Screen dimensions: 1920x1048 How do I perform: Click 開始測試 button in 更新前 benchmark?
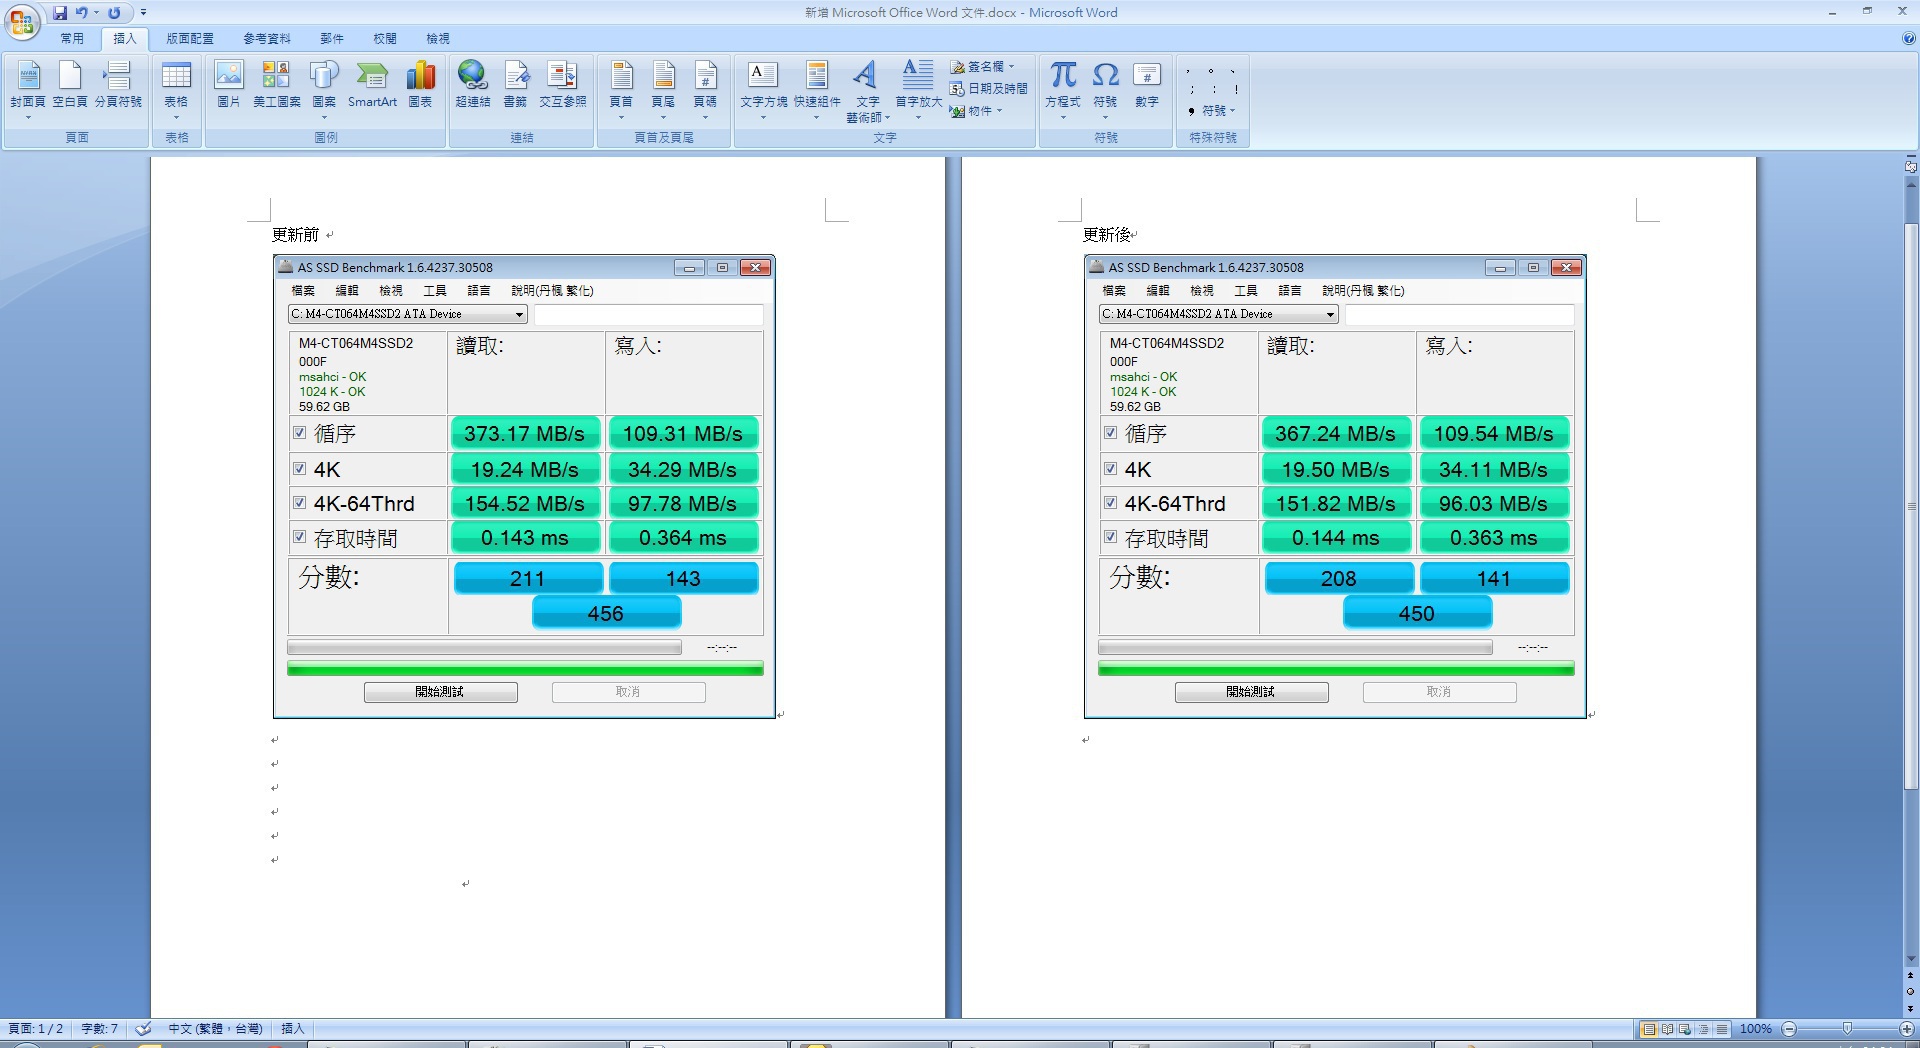441,692
